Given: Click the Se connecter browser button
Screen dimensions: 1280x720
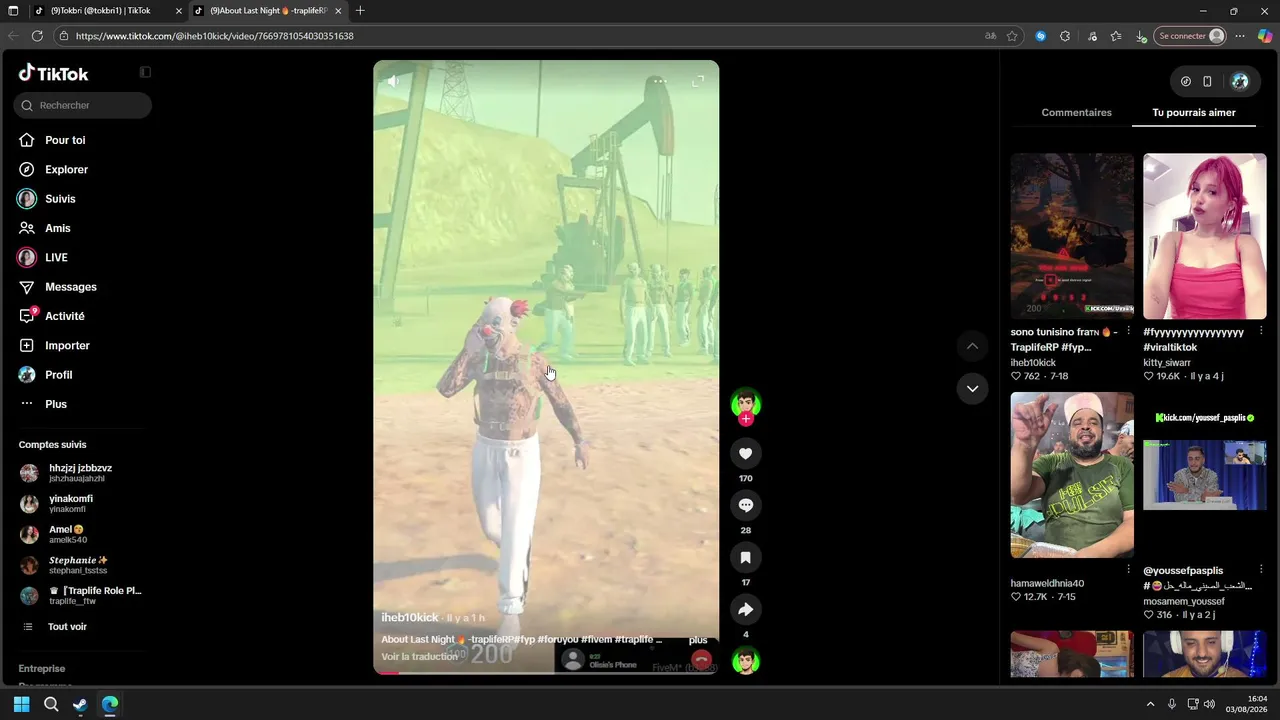Looking at the screenshot, I should coord(1190,36).
